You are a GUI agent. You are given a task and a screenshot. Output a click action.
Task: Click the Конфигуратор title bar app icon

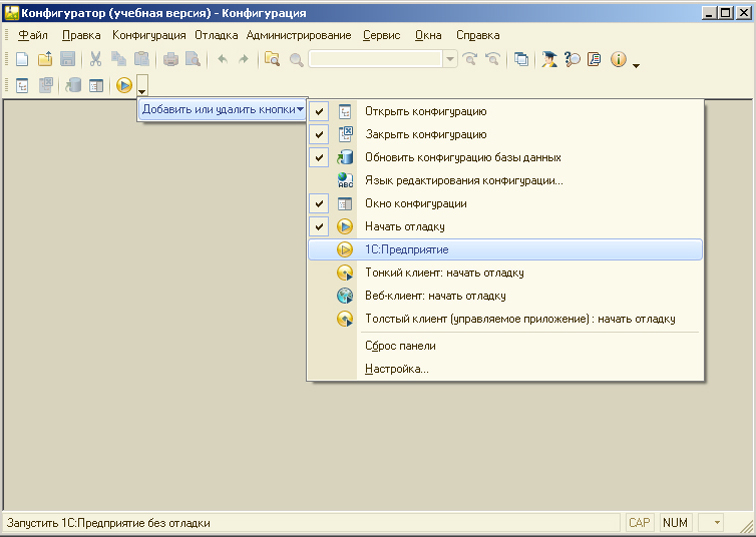[x=12, y=13]
